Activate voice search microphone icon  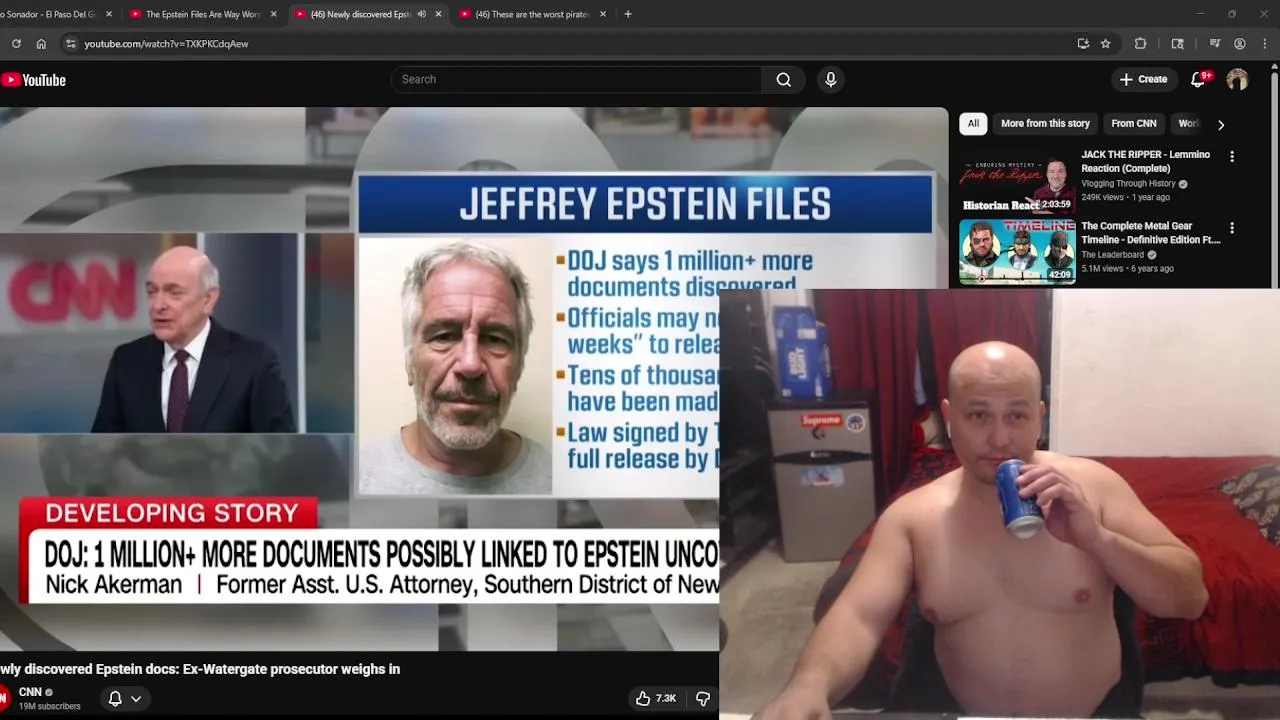(830, 79)
